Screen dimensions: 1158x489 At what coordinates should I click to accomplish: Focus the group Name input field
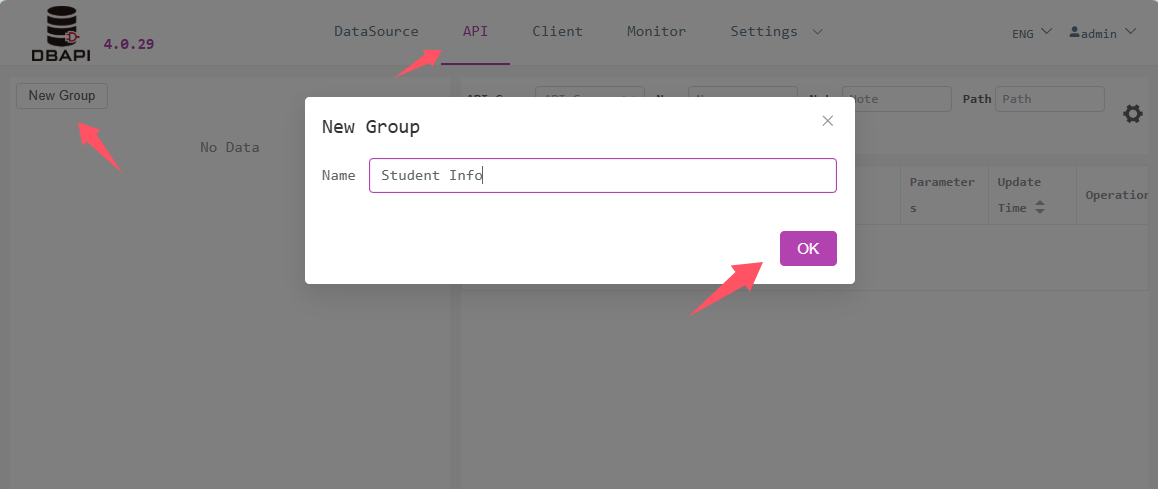click(603, 176)
